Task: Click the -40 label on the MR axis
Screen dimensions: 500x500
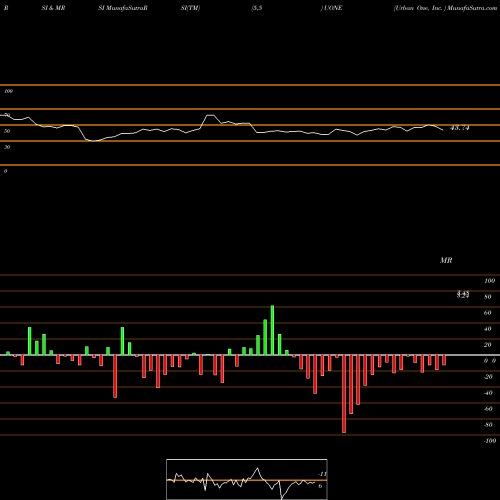Action: (488, 393)
